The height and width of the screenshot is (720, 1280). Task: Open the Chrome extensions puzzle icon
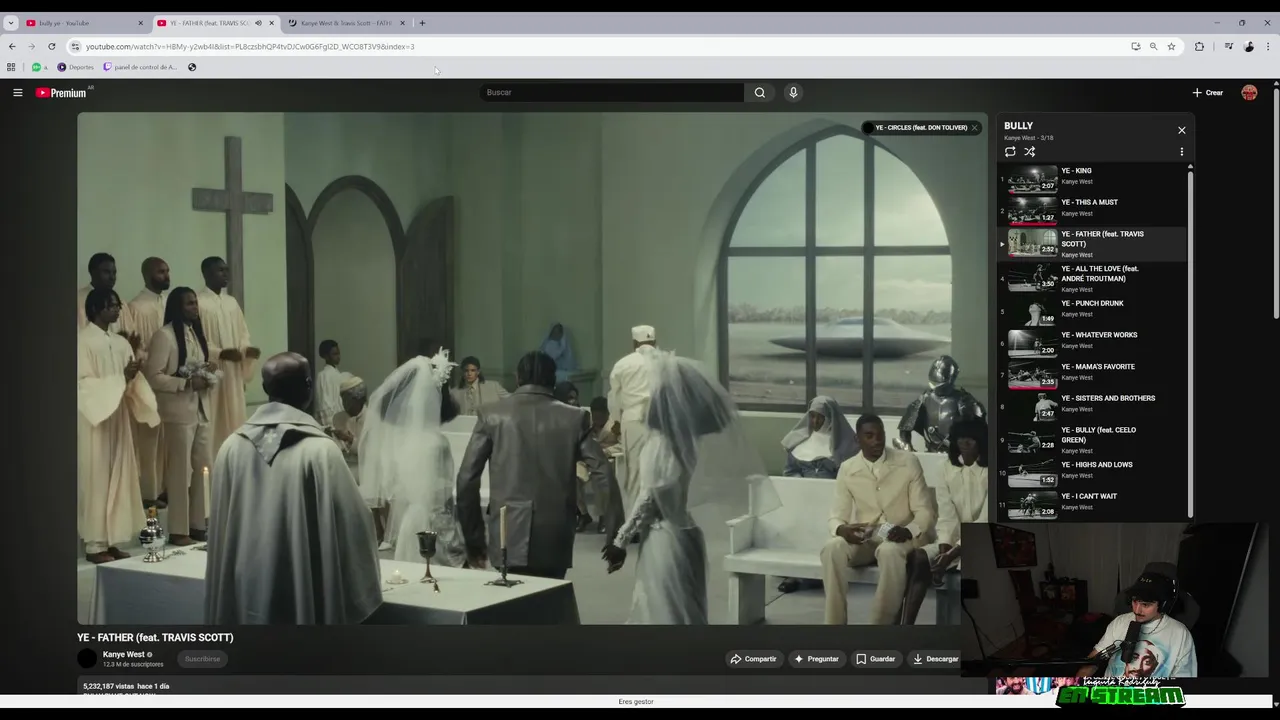[x=1199, y=46]
